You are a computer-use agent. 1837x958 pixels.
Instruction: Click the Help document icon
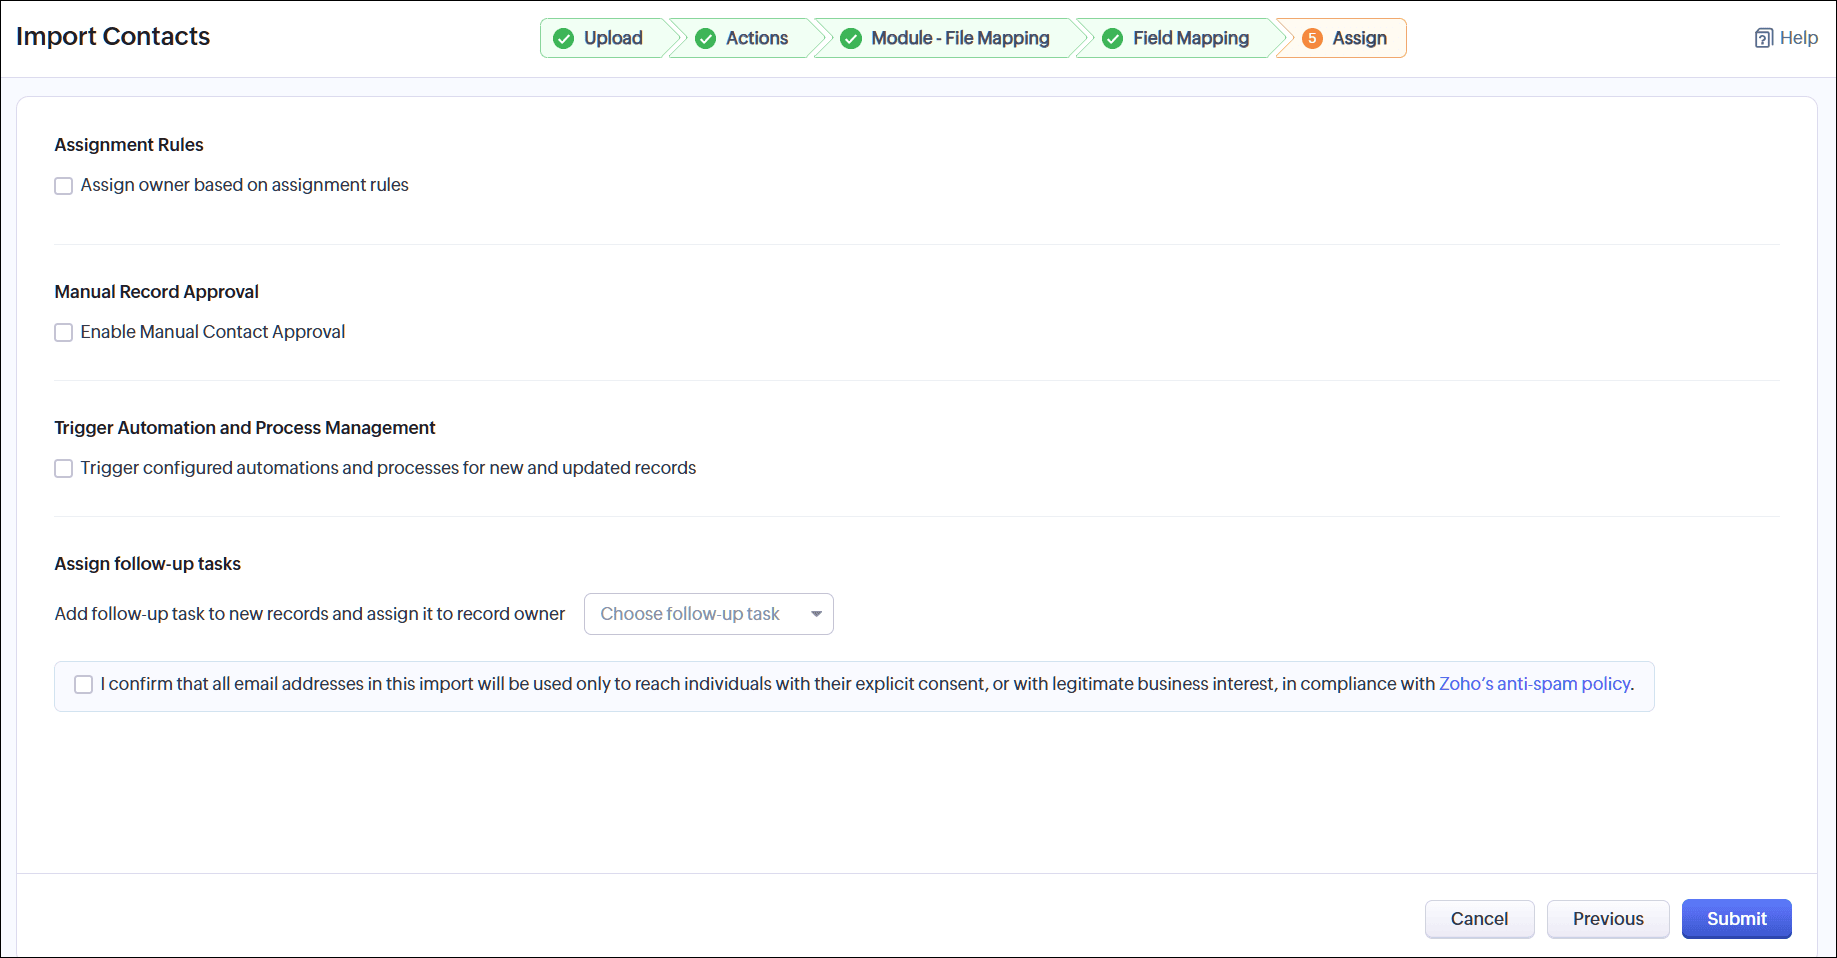(1764, 38)
